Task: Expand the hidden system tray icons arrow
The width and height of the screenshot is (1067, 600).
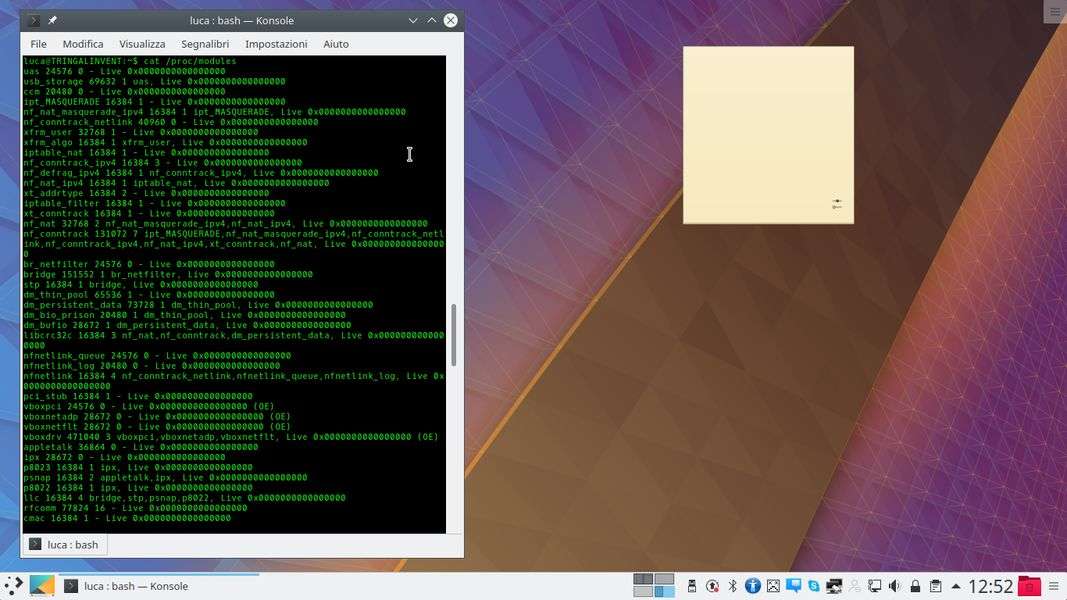Action: point(956,586)
